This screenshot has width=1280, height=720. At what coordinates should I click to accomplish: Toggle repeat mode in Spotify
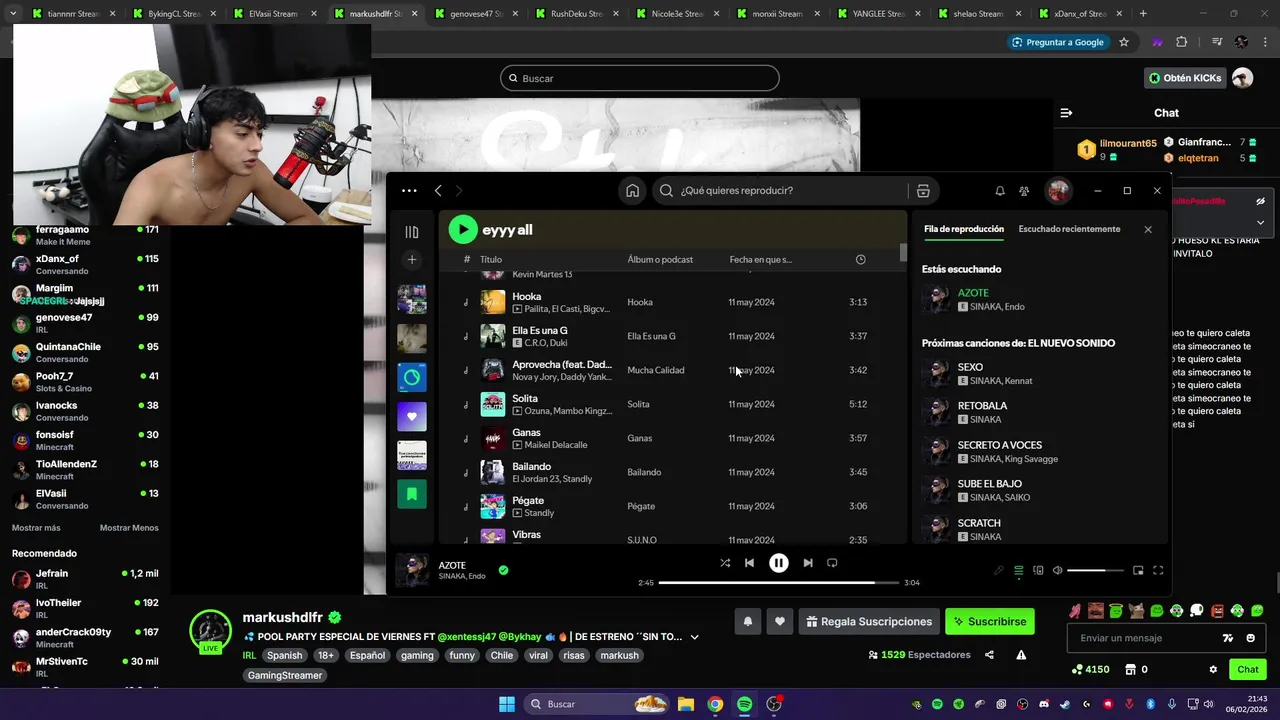[832, 563]
